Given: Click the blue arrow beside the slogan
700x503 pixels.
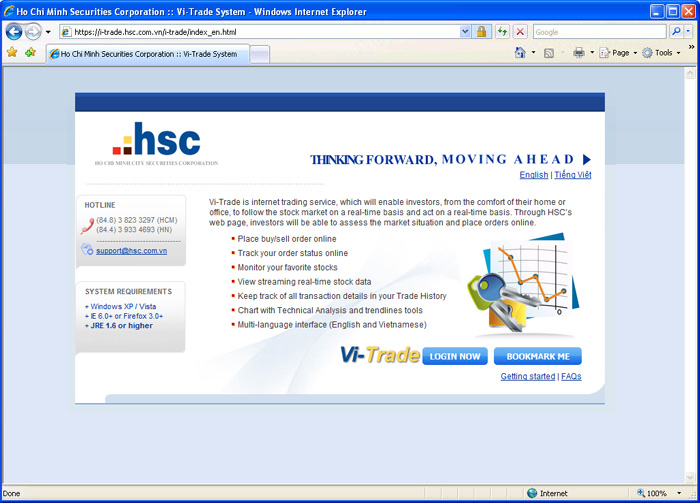Looking at the screenshot, I should pos(587,159).
